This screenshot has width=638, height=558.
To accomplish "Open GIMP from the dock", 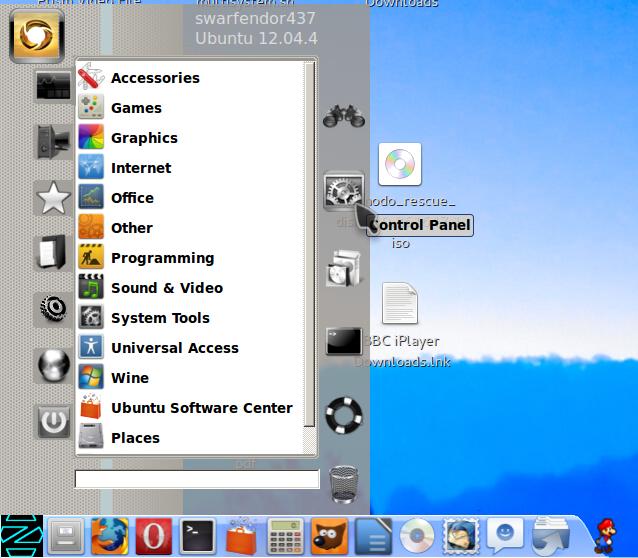I will coord(329,535).
